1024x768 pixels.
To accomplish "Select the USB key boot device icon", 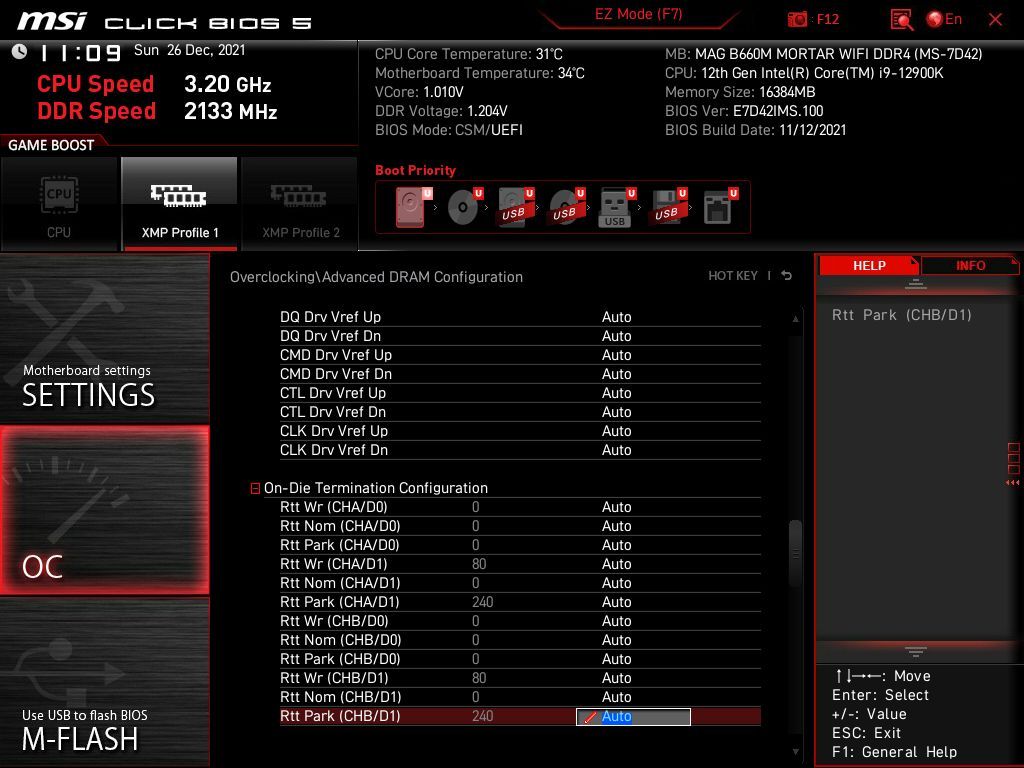I will (615, 207).
